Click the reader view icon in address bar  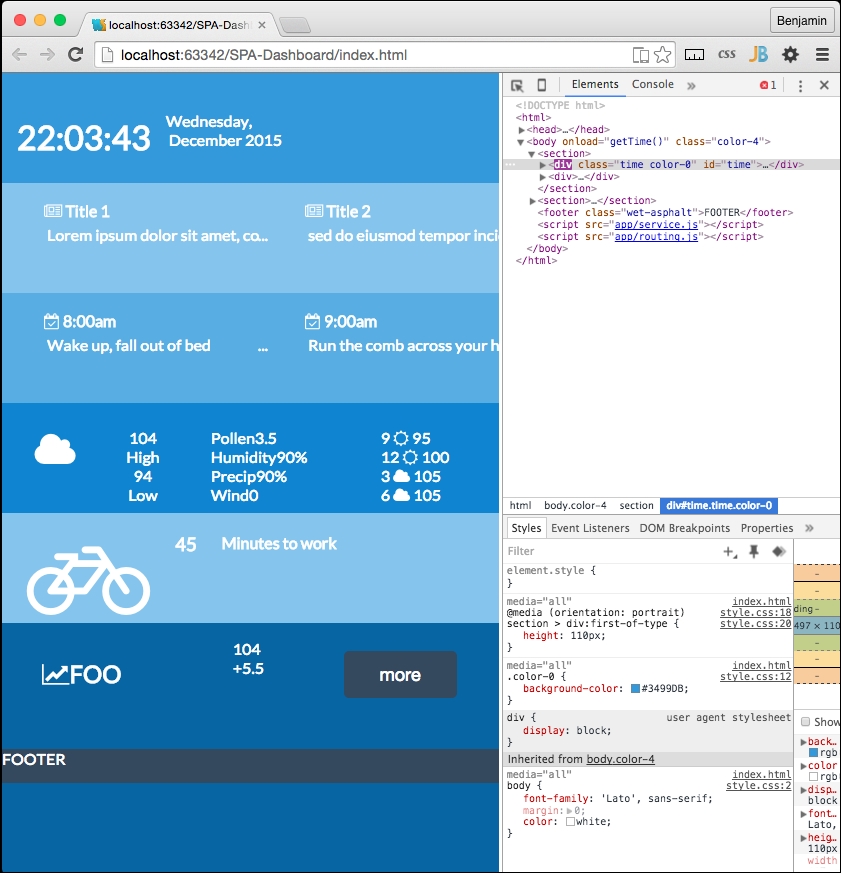[x=641, y=55]
